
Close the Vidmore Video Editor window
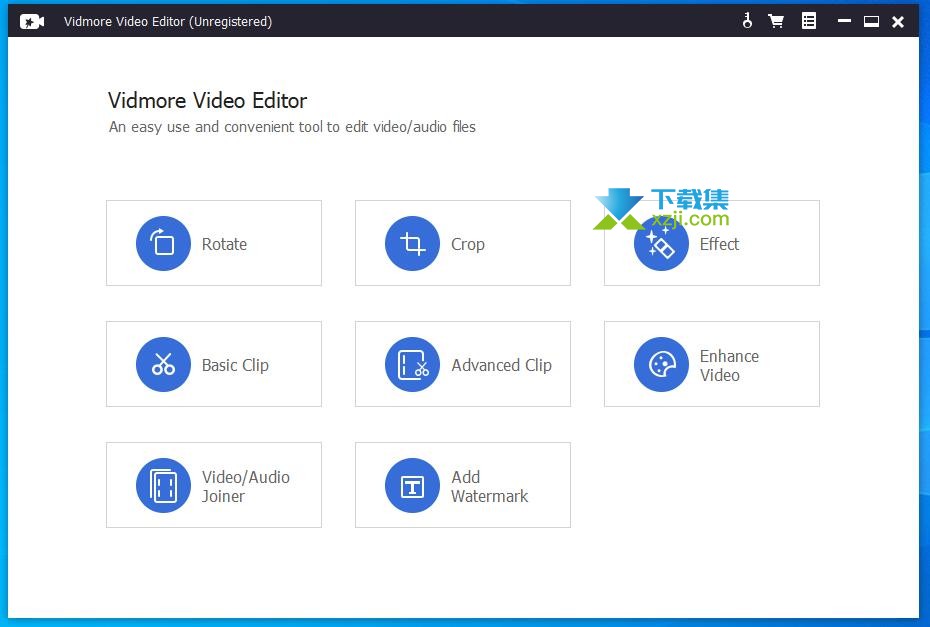[898, 22]
